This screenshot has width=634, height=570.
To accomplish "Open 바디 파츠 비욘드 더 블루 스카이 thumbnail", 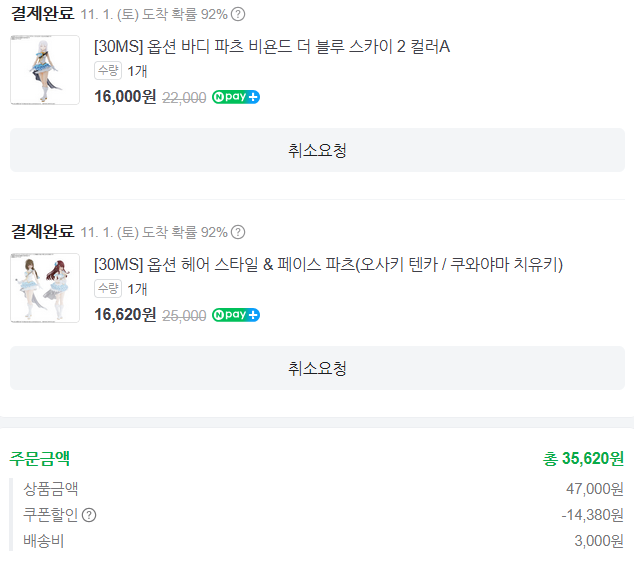I will 45,70.
